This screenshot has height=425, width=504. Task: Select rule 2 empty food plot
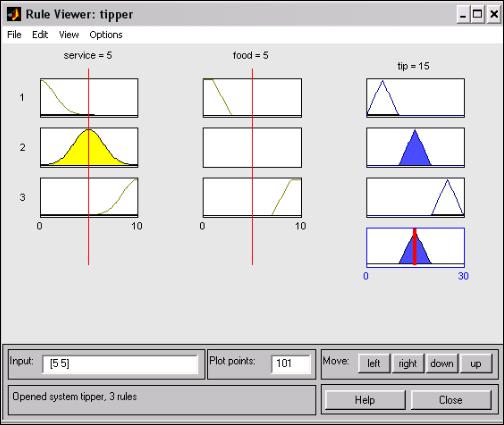[x=252, y=147]
